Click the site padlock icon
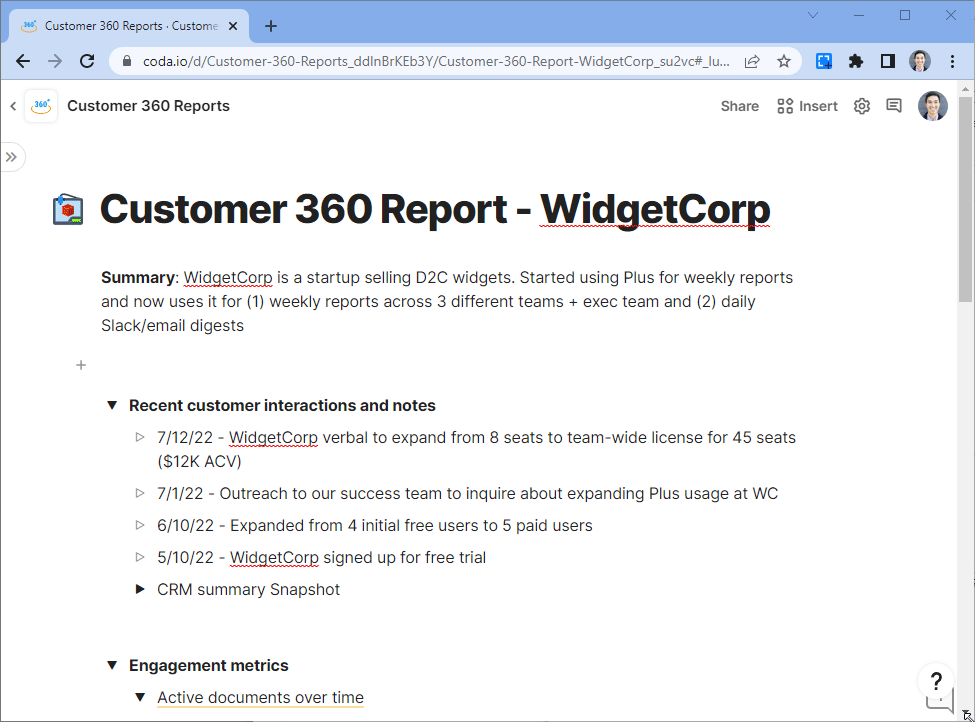The image size is (975, 722). click(127, 61)
